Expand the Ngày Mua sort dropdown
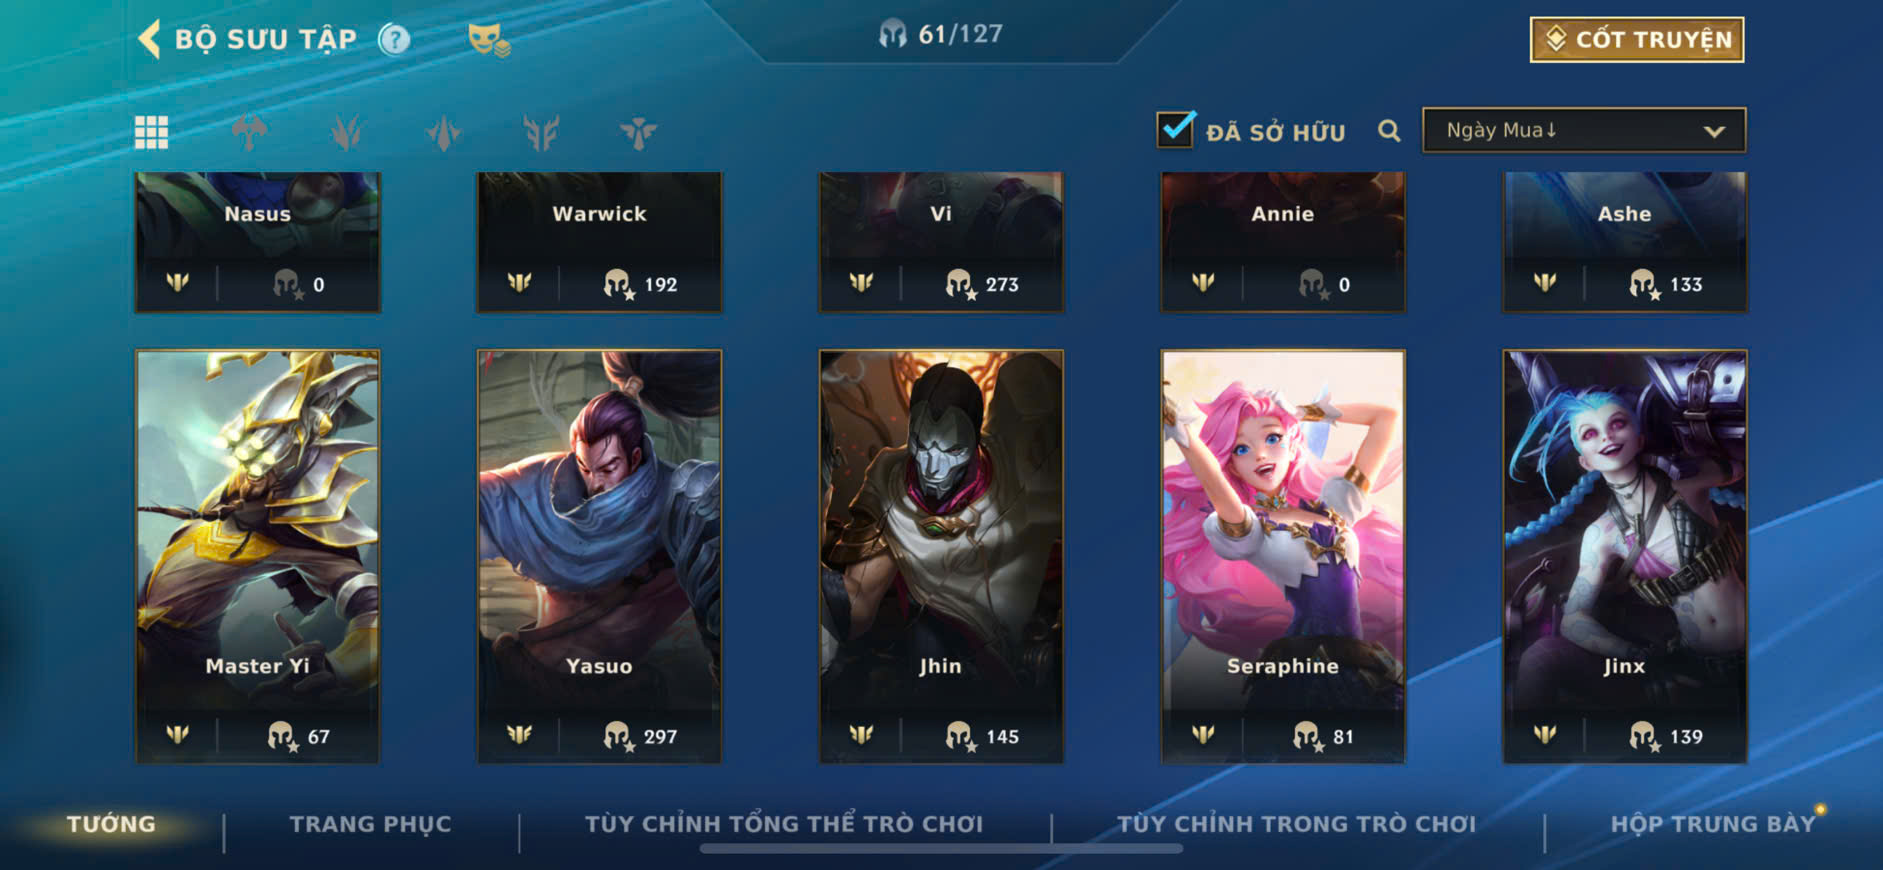1883x870 pixels. coord(1584,130)
